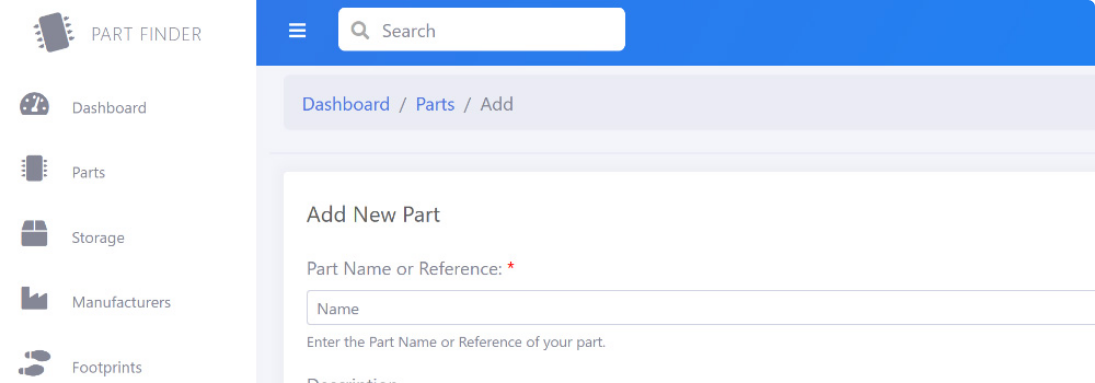
Task: Click the Add New Part heading
Action: [374, 214]
